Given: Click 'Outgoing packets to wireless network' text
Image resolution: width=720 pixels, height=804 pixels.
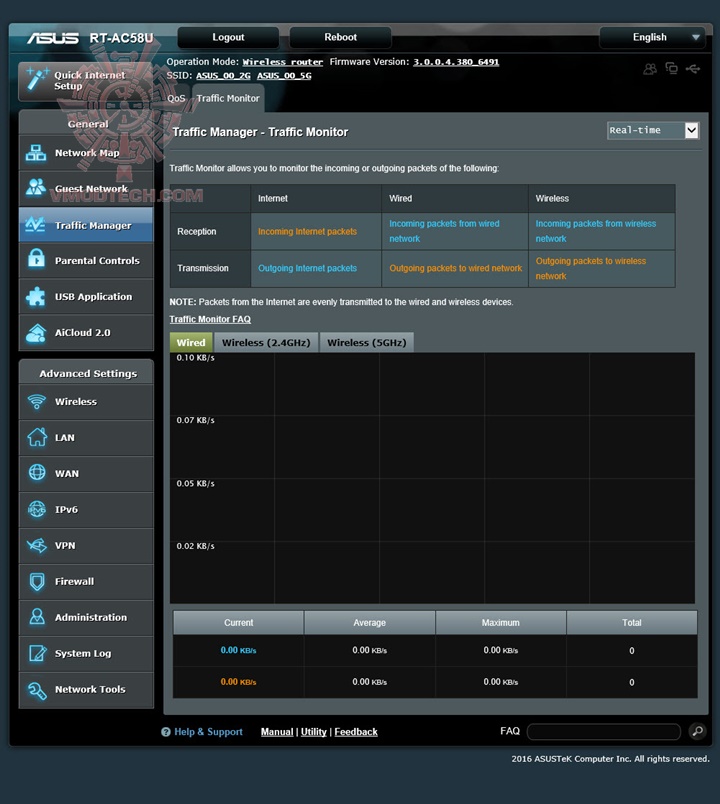Looking at the screenshot, I should point(591,268).
